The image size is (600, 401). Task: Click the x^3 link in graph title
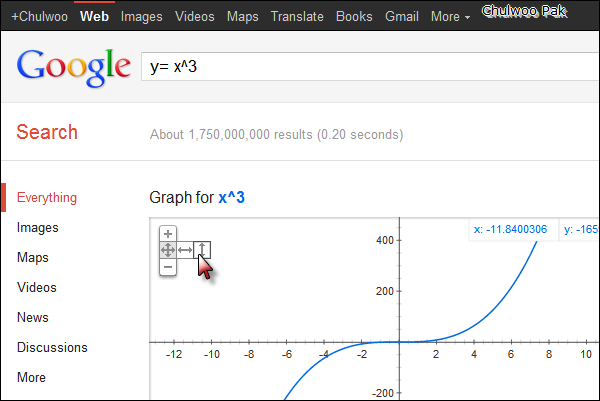point(231,198)
